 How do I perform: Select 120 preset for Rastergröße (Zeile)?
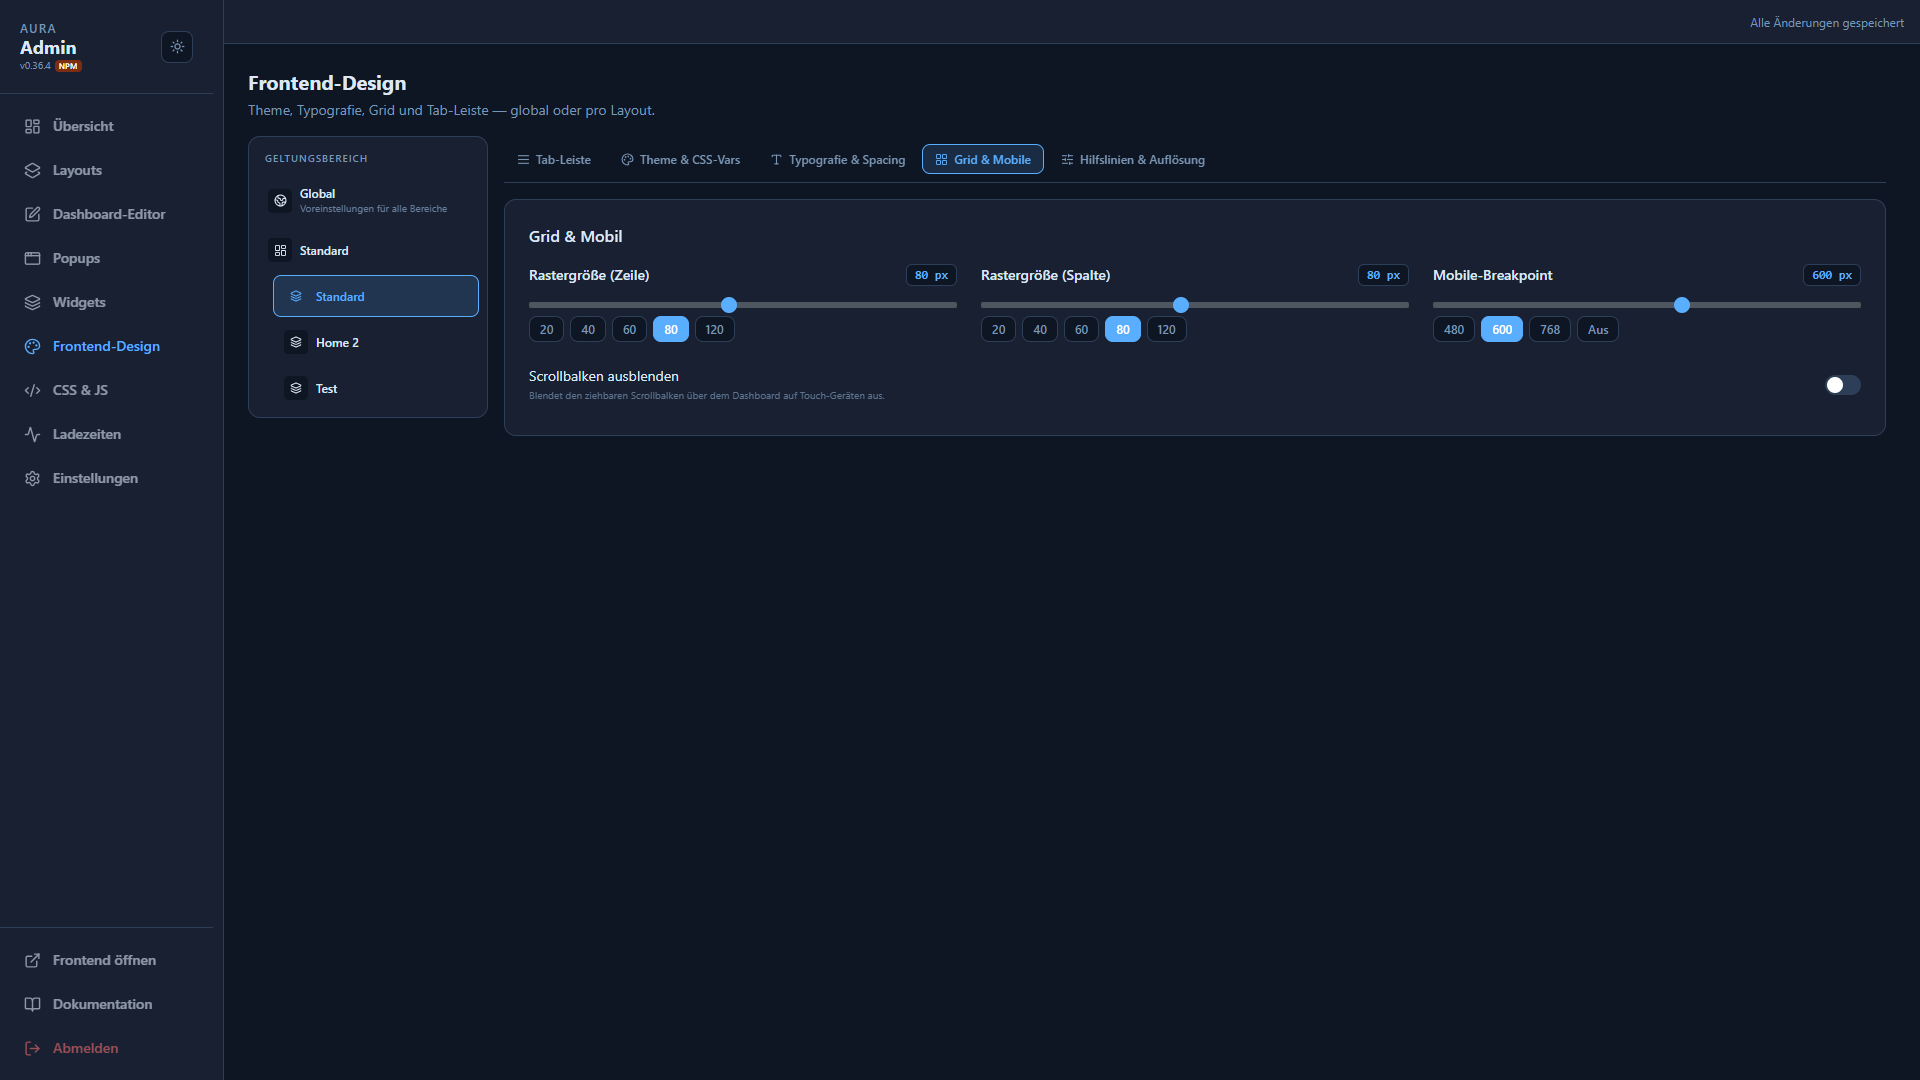click(x=714, y=329)
